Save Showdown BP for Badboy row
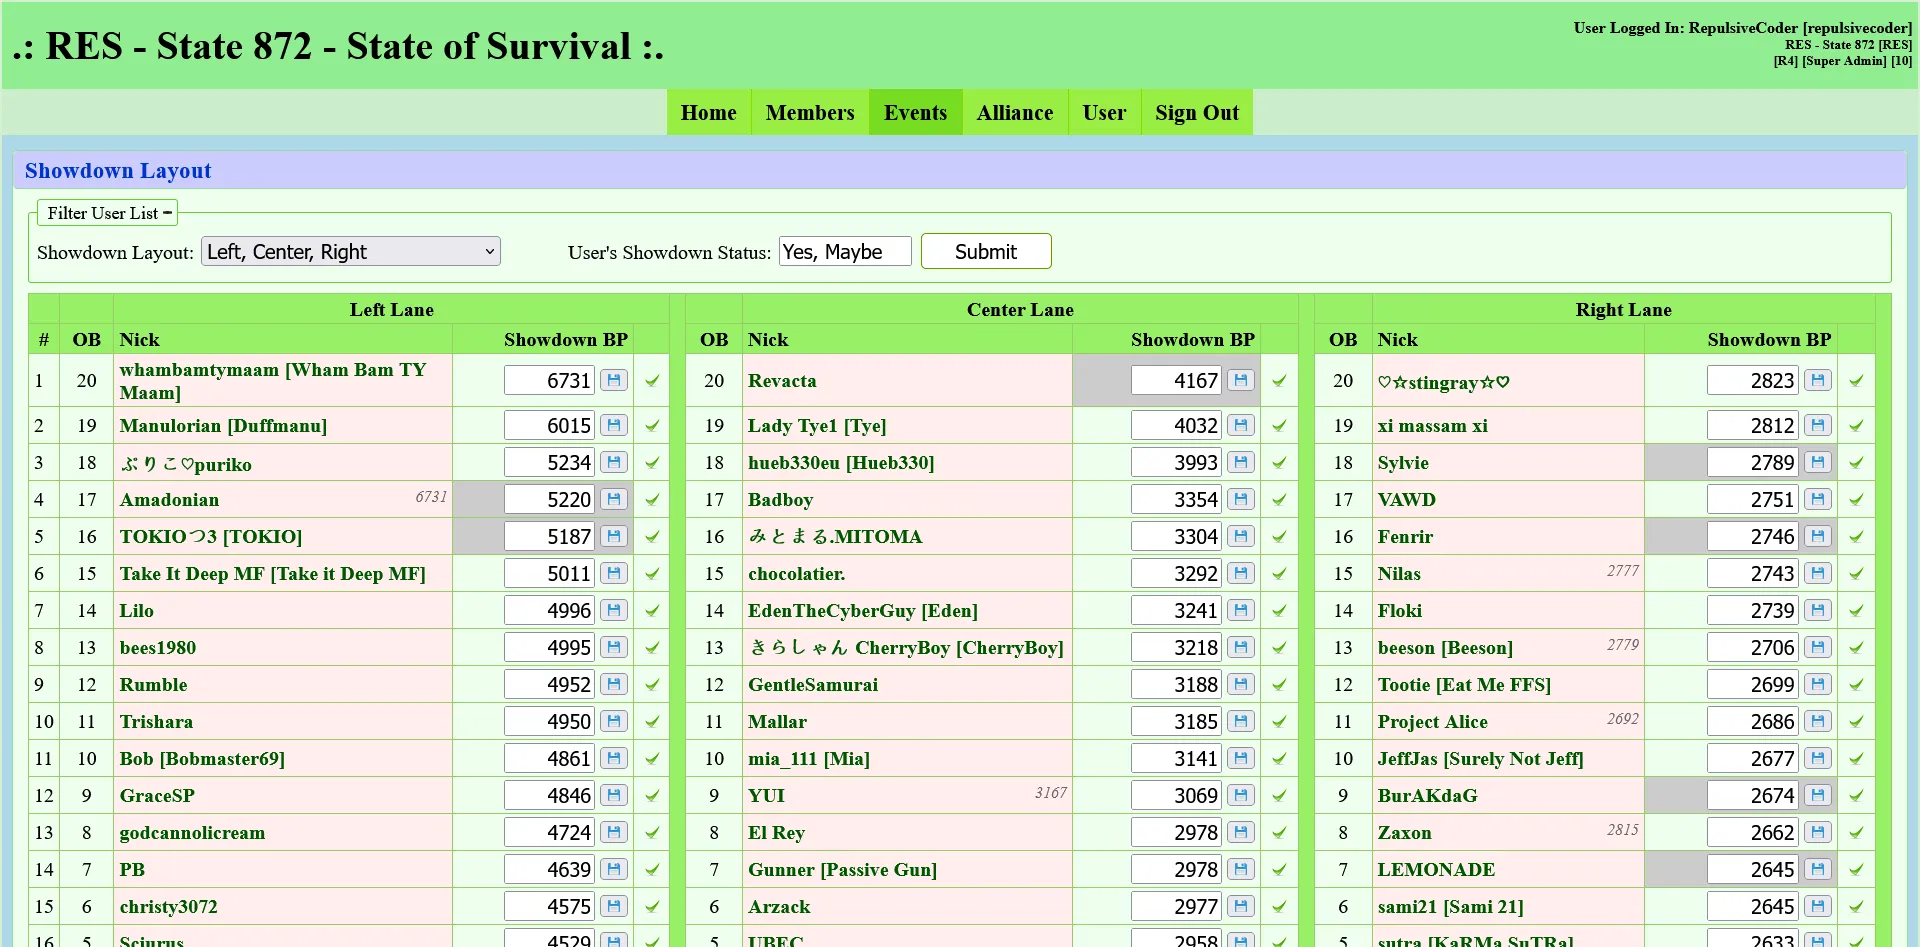 point(1241,499)
